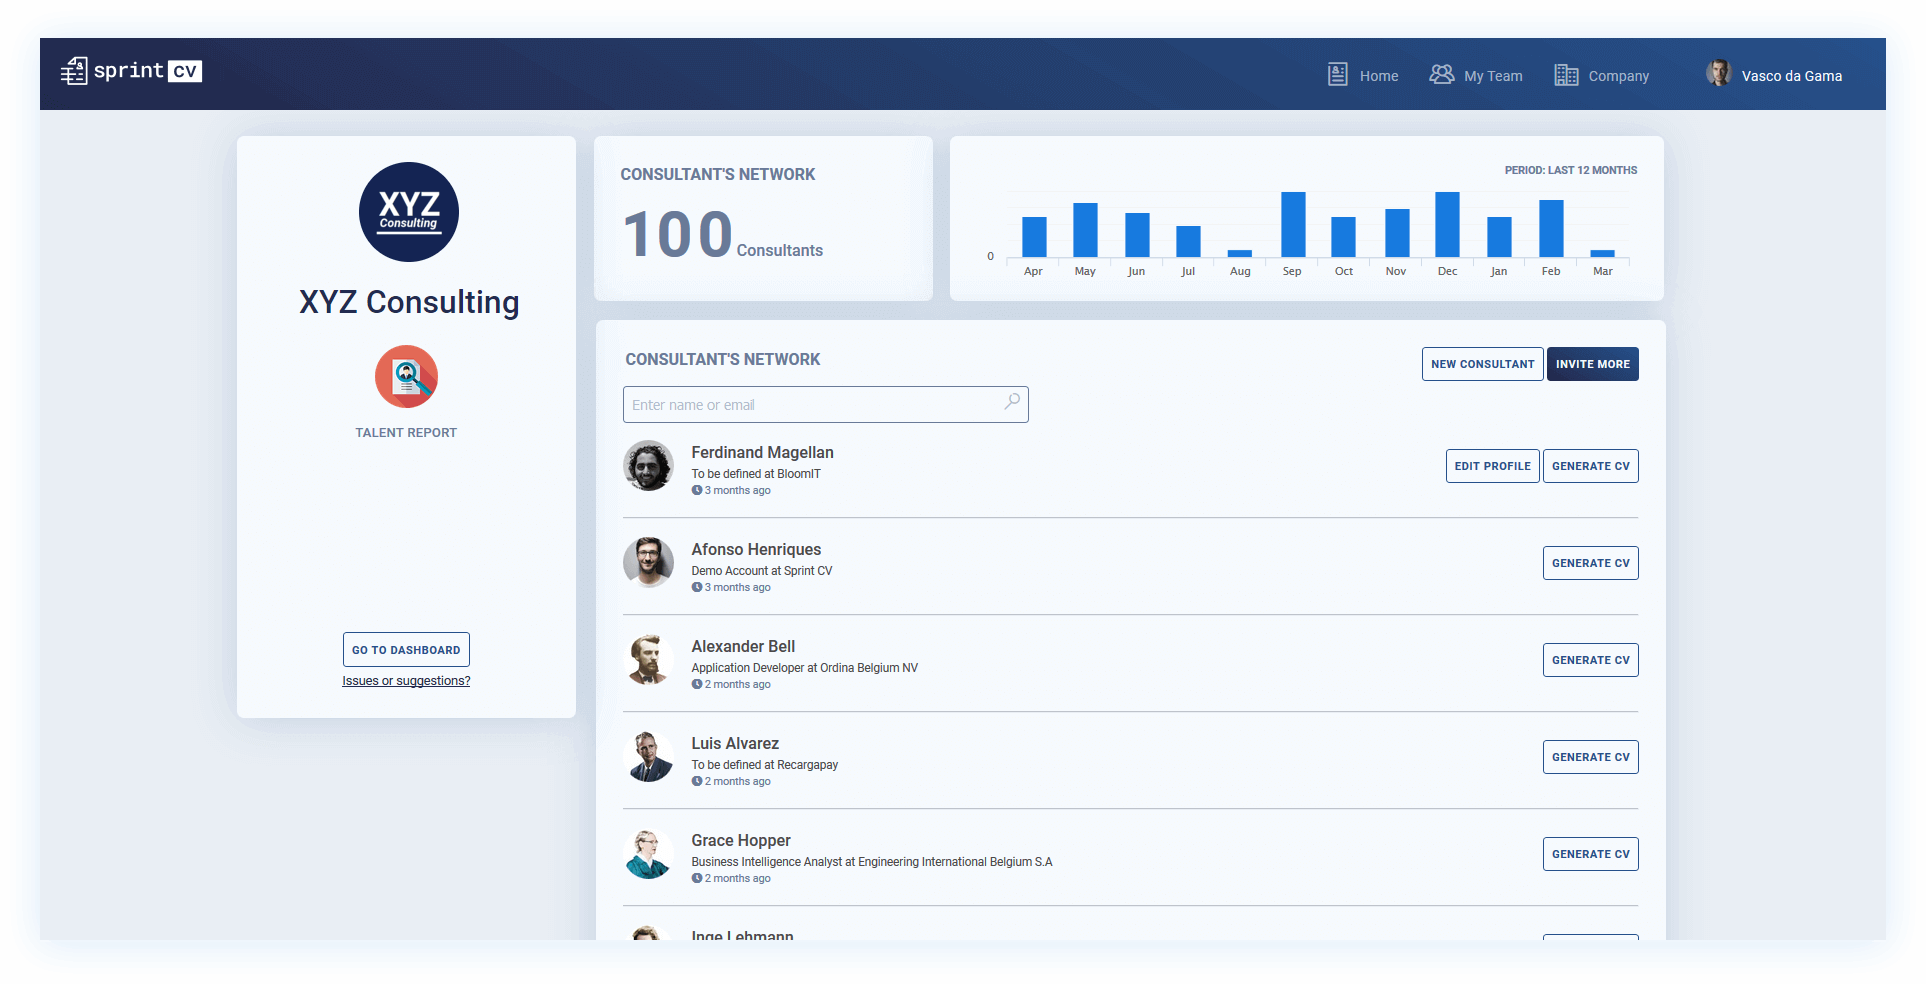
Task: Select Grace Hopper's avatar
Action: (648, 854)
